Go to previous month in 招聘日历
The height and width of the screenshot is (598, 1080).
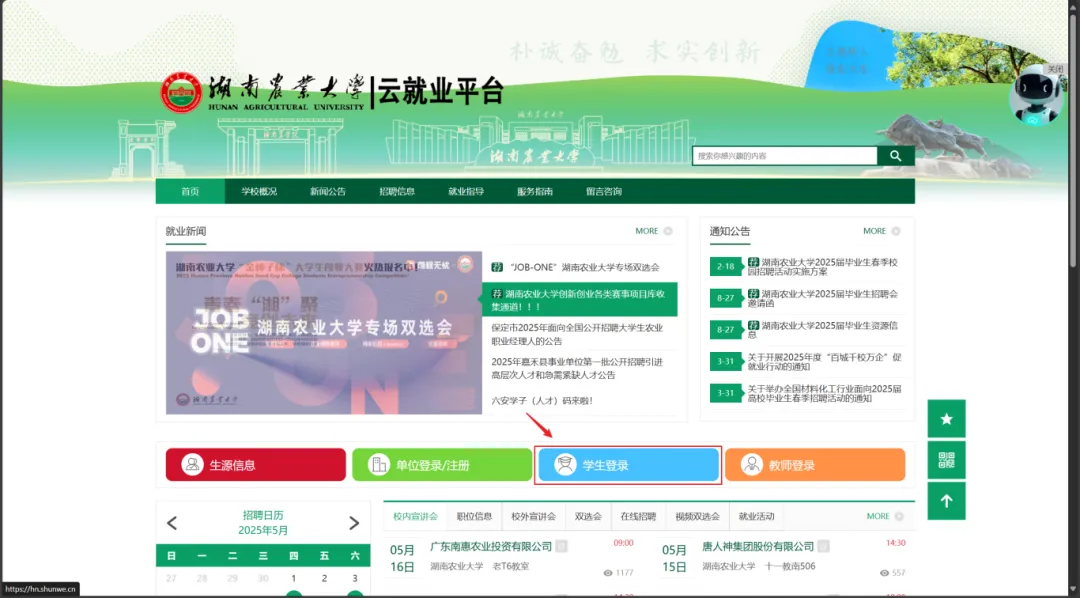coord(172,523)
